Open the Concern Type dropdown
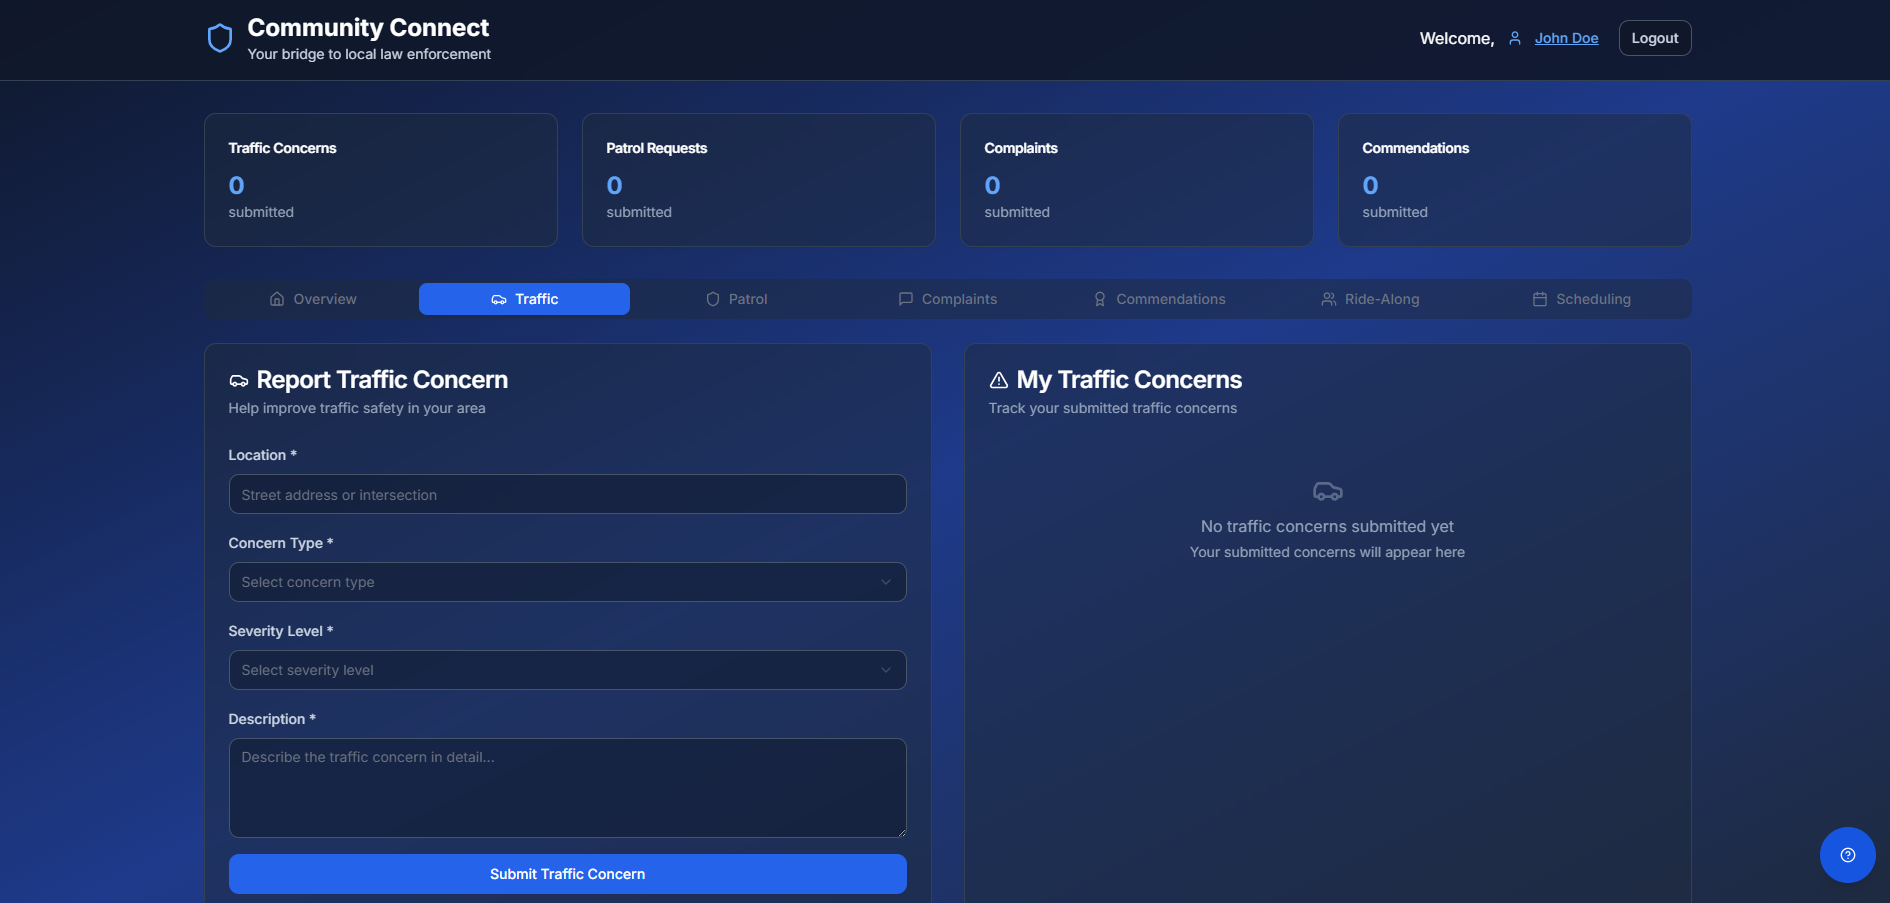The width and height of the screenshot is (1890, 903). click(567, 582)
